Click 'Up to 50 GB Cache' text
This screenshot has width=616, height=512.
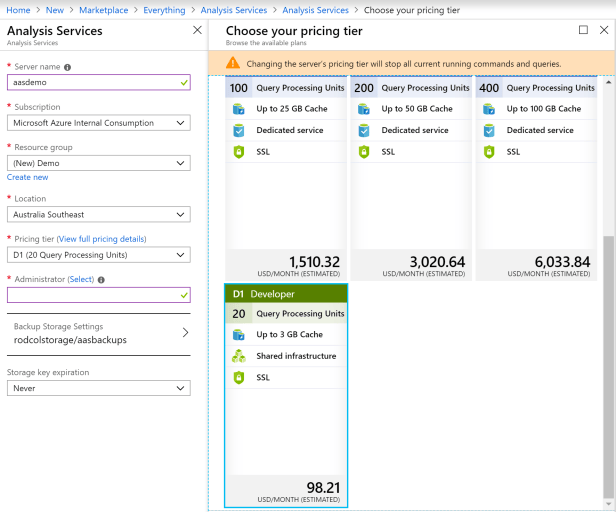point(417,109)
